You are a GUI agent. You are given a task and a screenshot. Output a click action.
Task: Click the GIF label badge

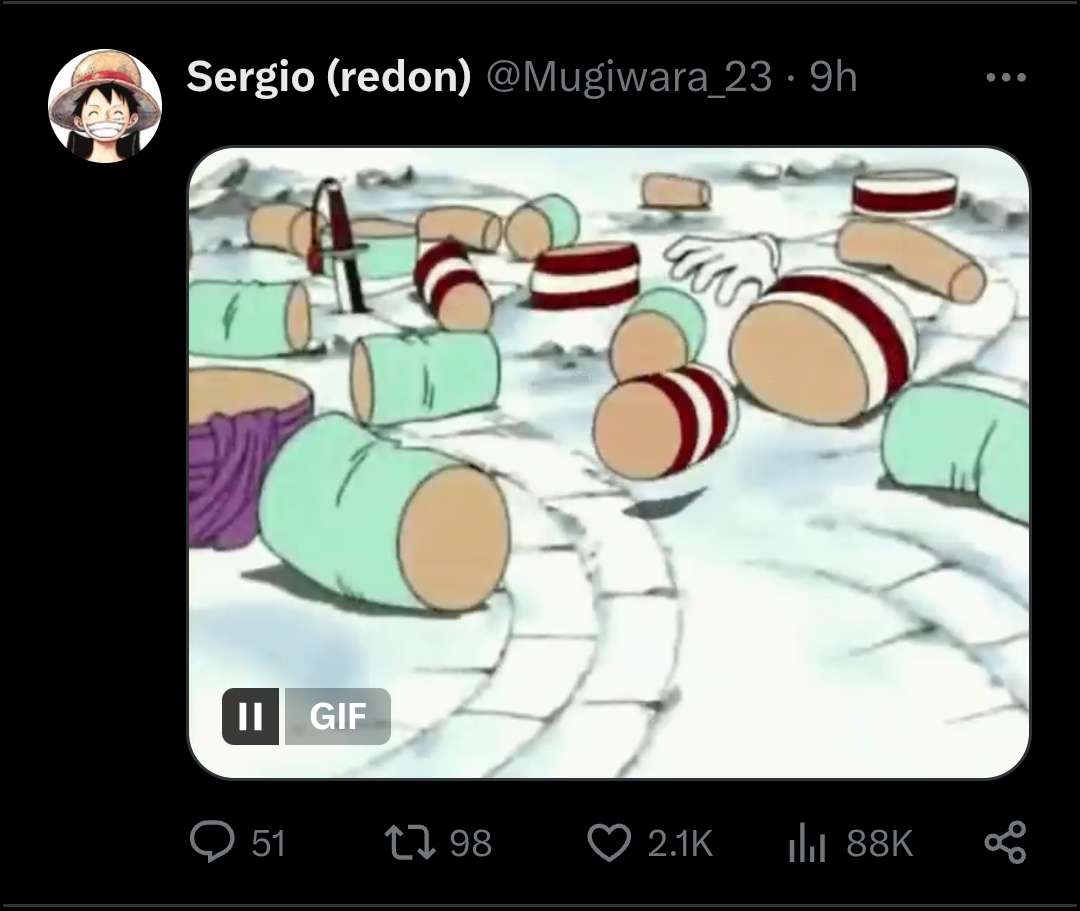point(338,716)
